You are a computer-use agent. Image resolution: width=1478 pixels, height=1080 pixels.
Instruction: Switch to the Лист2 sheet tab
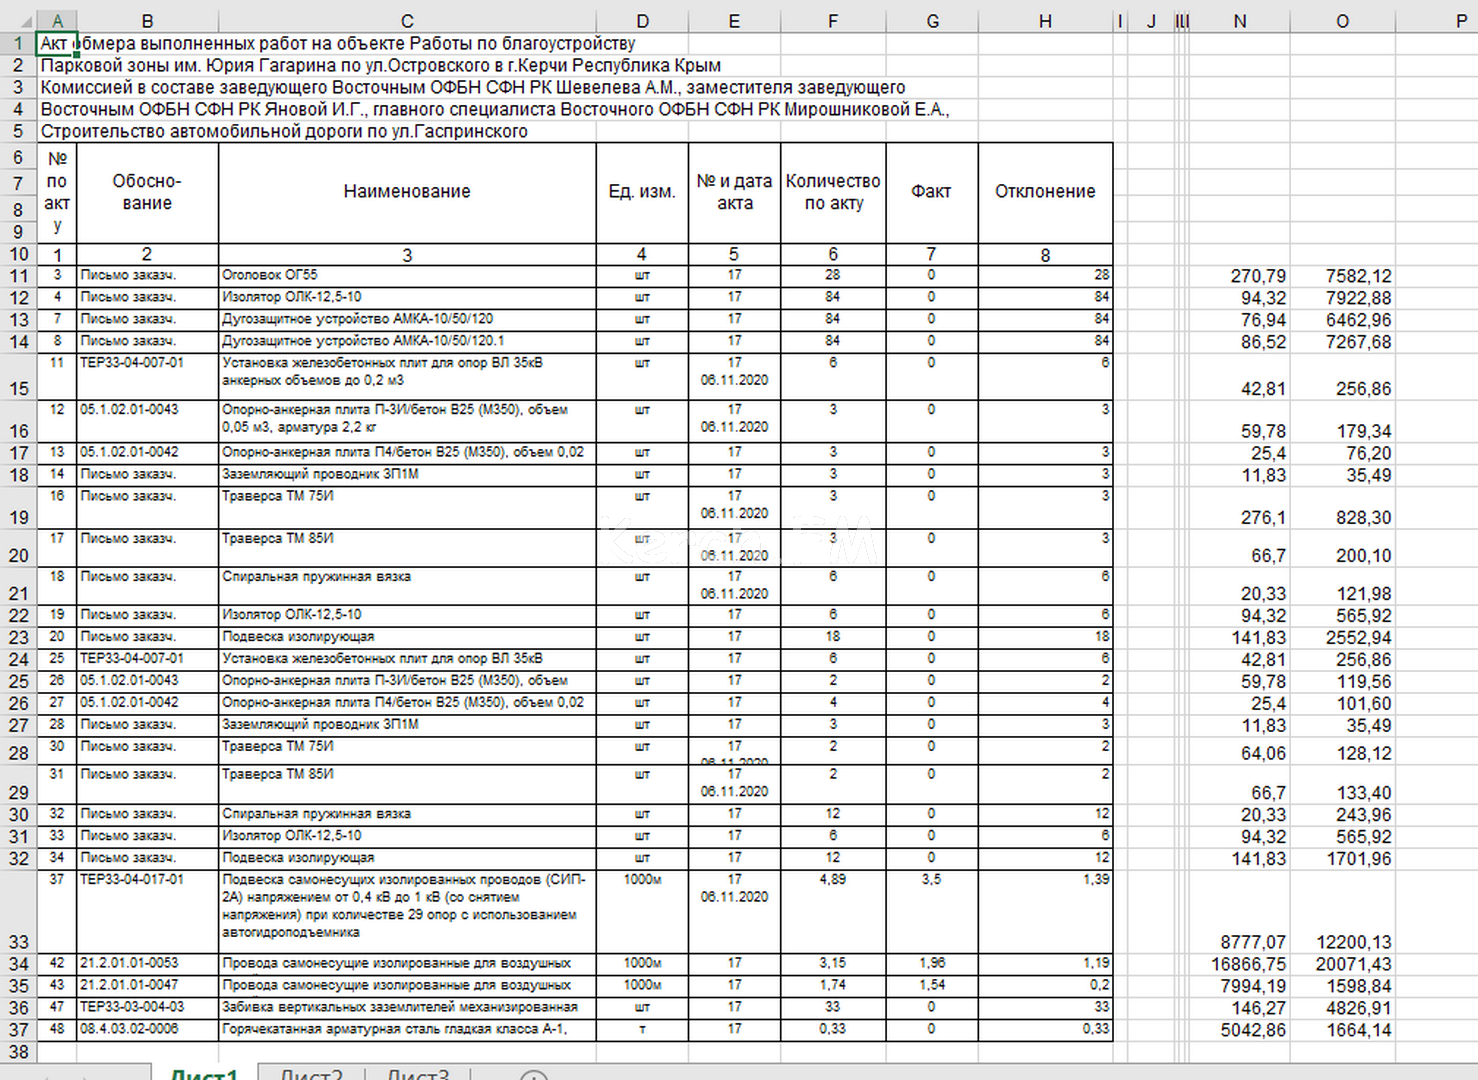pos(311,1075)
